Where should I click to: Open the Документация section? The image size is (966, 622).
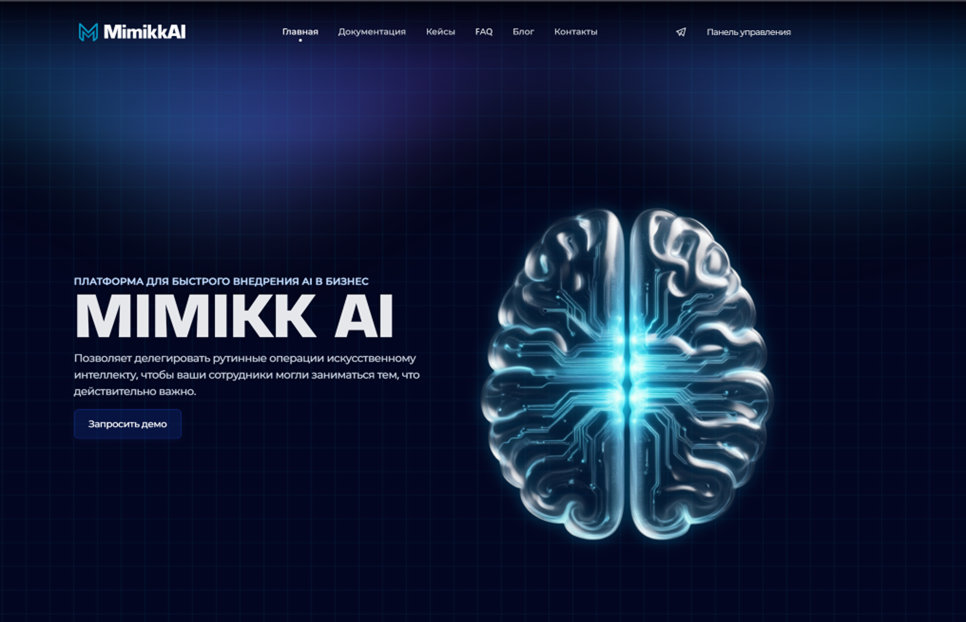point(372,31)
